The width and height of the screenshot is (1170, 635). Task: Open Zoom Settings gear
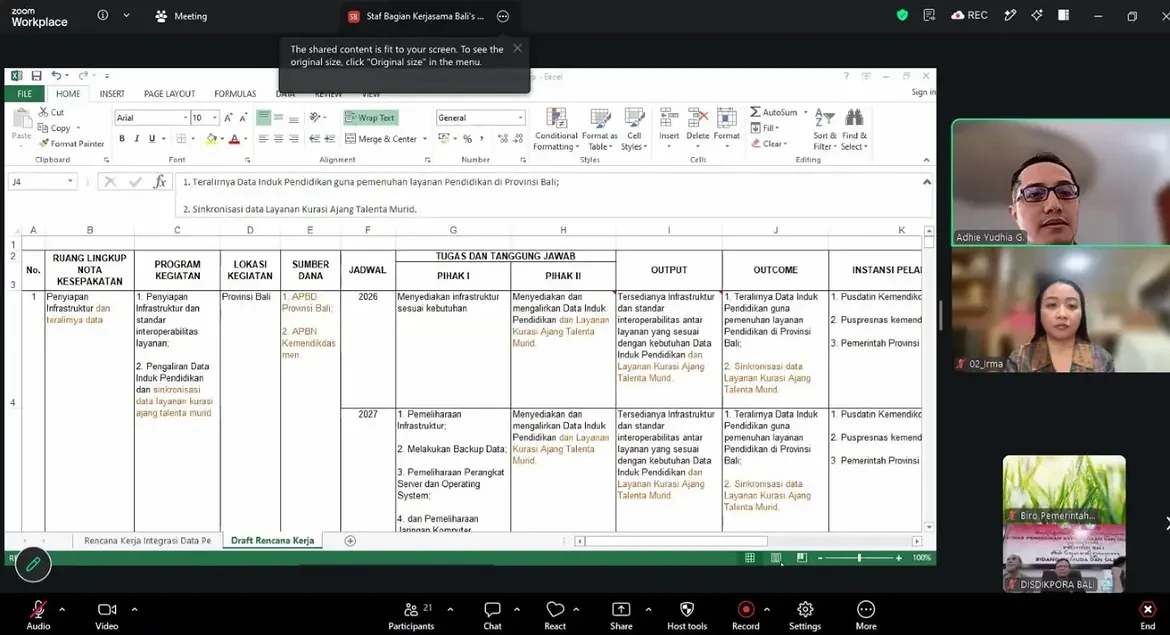pyautogui.click(x=805, y=615)
